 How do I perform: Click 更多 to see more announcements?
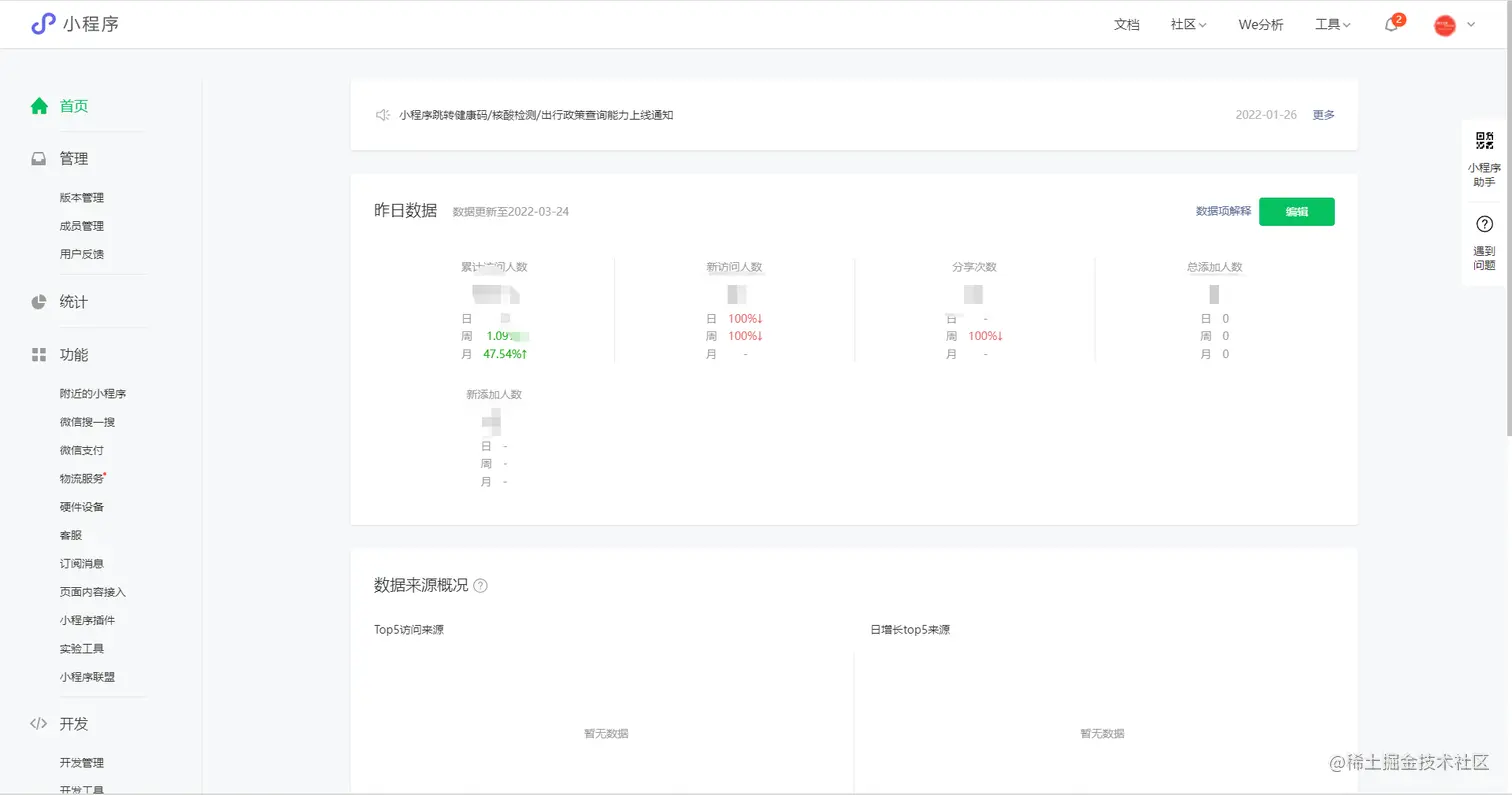[1323, 115]
